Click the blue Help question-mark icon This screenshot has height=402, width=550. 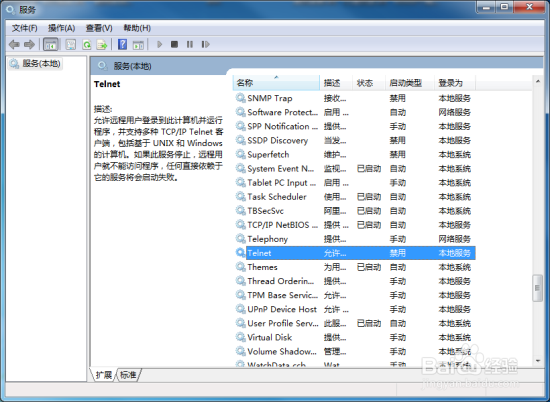122,45
